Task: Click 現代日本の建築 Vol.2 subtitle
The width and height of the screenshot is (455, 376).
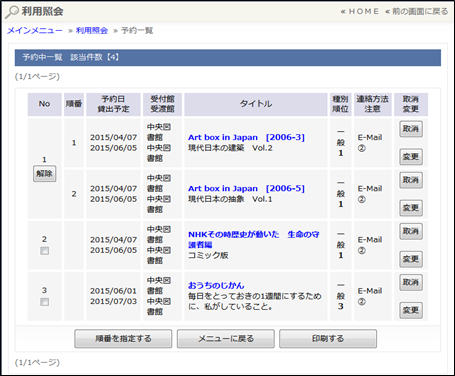Action: click(x=230, y=148)
